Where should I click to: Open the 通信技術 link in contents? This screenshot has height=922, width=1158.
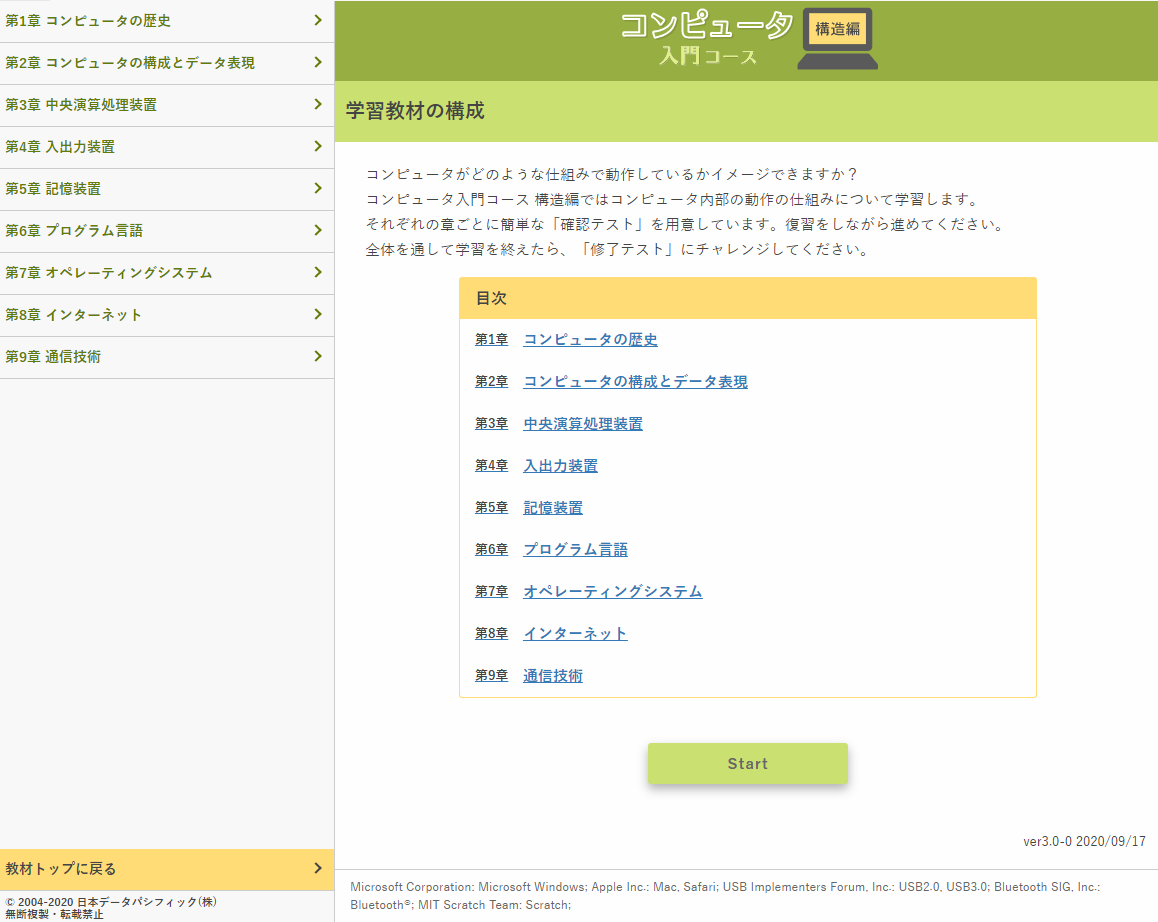(x=553, y=676)
